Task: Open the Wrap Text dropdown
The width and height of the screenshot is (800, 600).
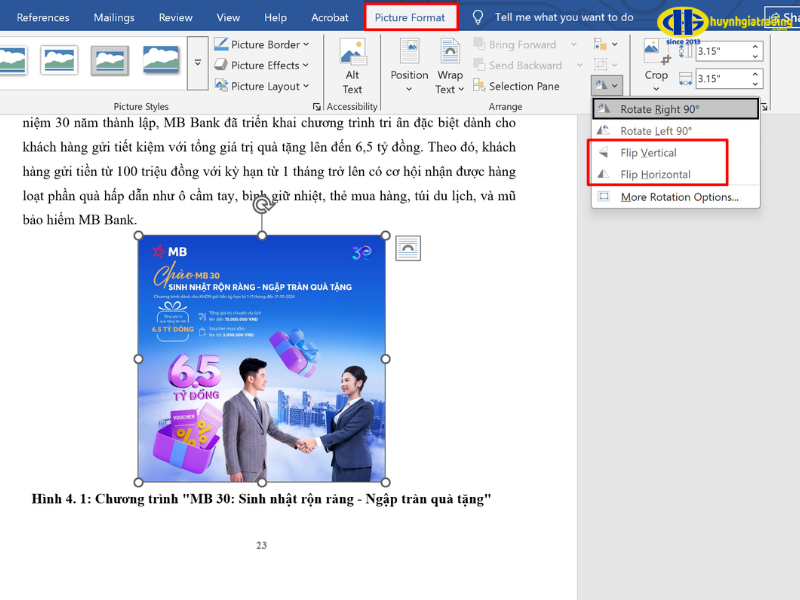Action: 449,67
